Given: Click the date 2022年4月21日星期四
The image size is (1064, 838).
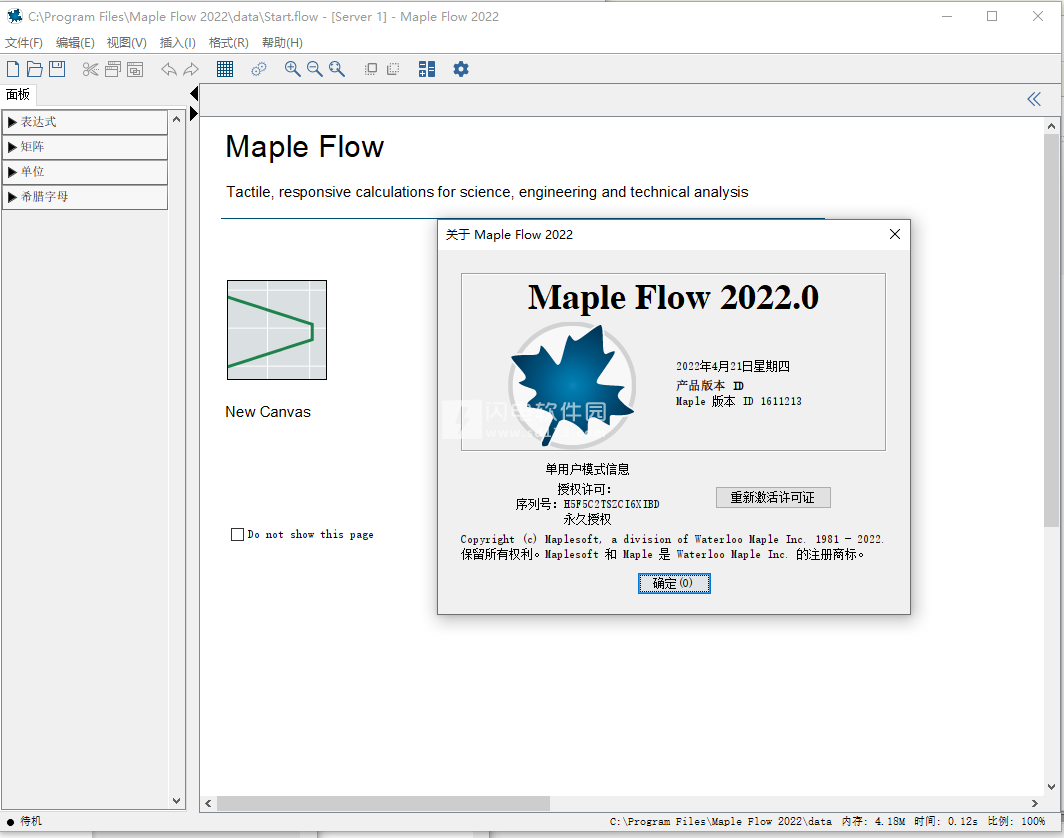Looking at the screenshot, I should [x=733, y=366].
